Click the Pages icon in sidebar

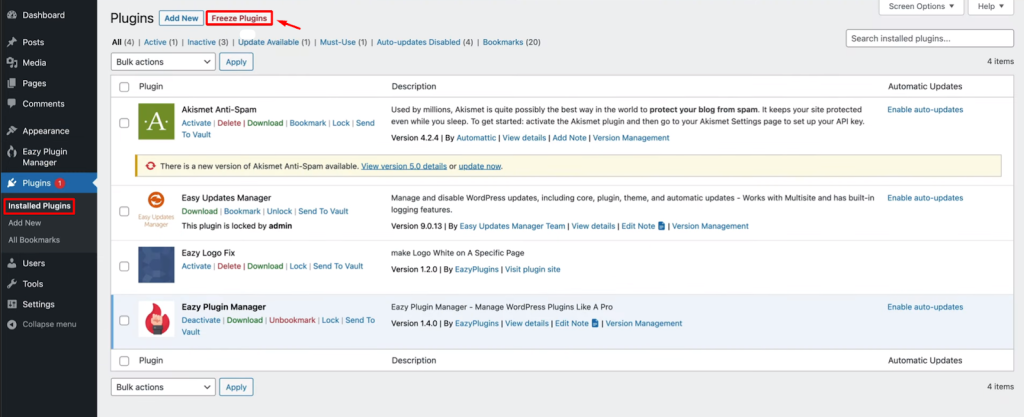tap(11, 84)
